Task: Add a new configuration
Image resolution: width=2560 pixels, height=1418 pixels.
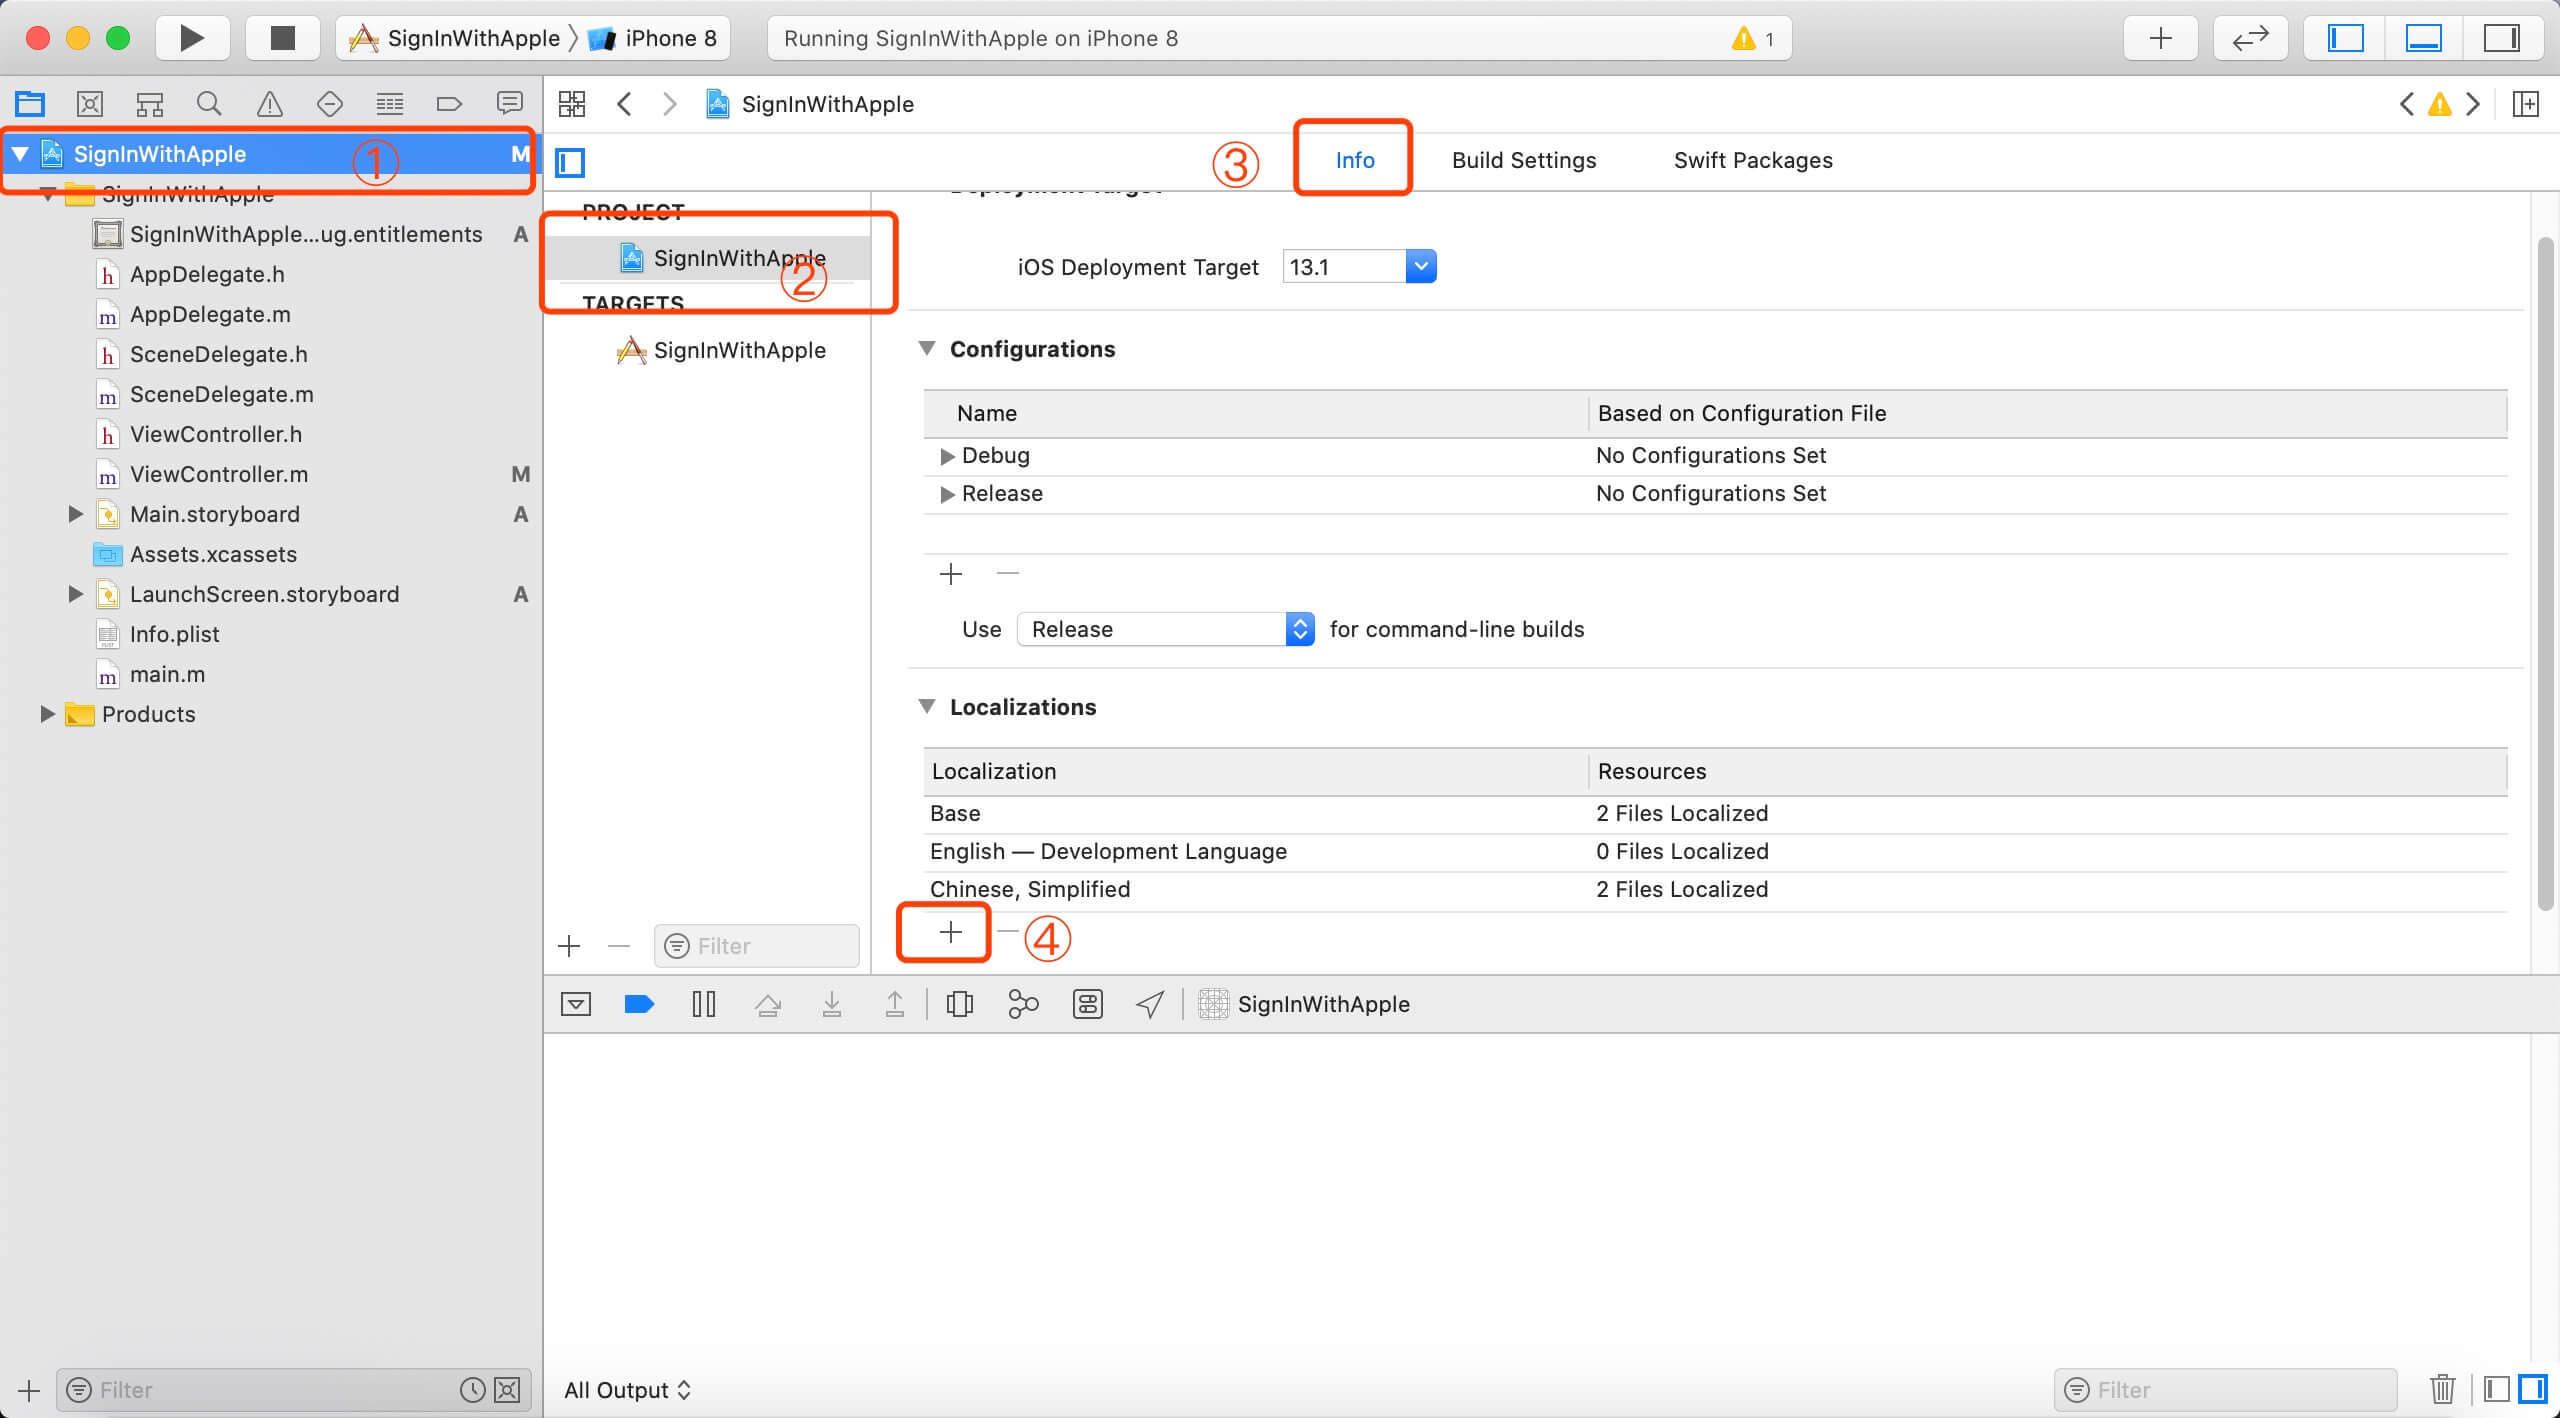Action: pos(950,574)
